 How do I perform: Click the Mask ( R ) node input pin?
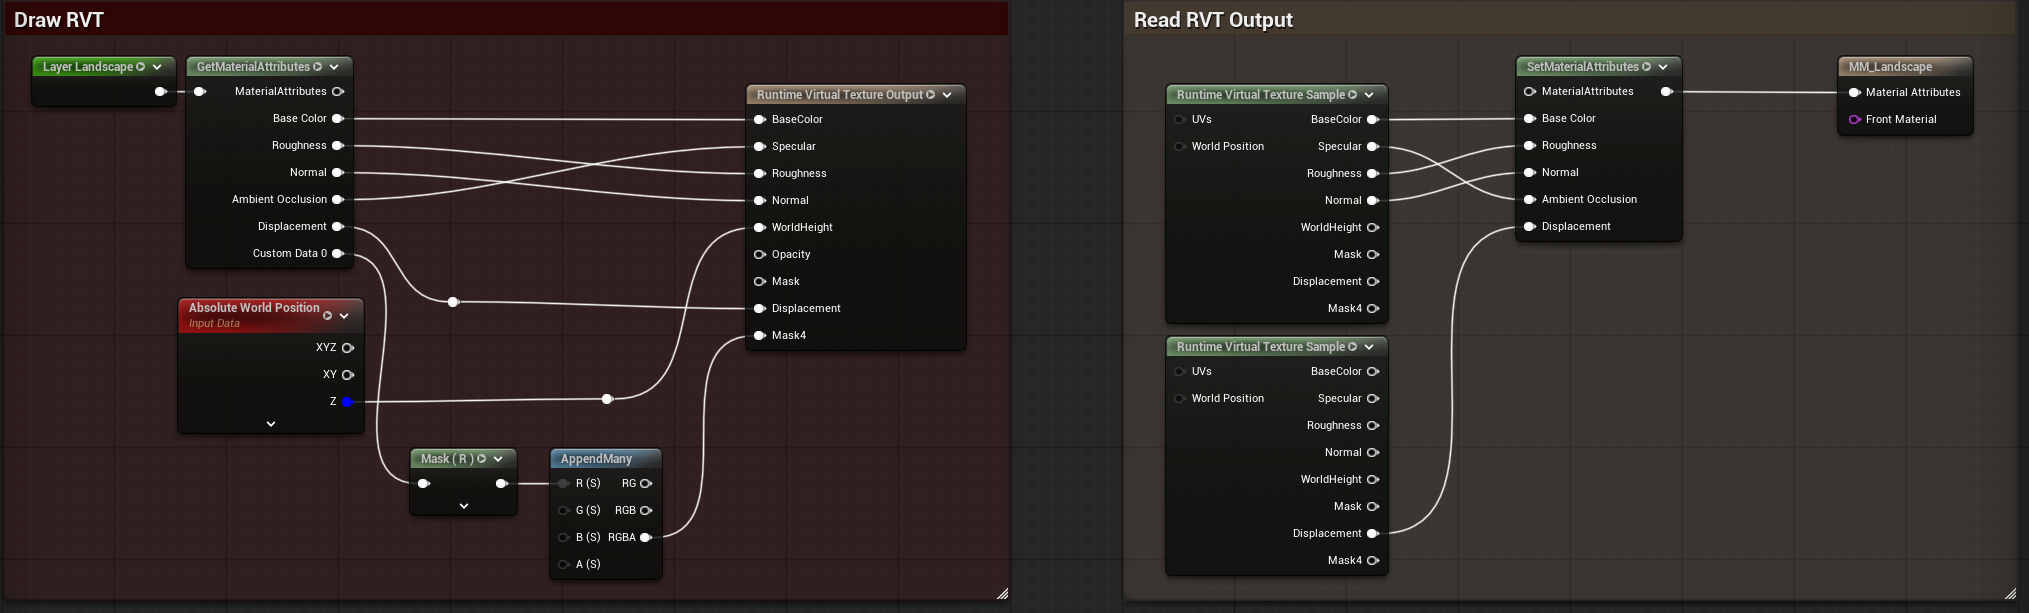[x=424, y=484]
